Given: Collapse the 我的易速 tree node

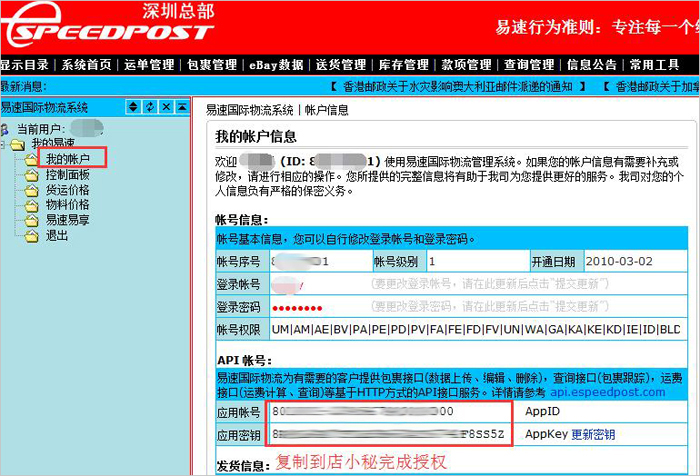Looking at the screenshot, I should (3, 145).
